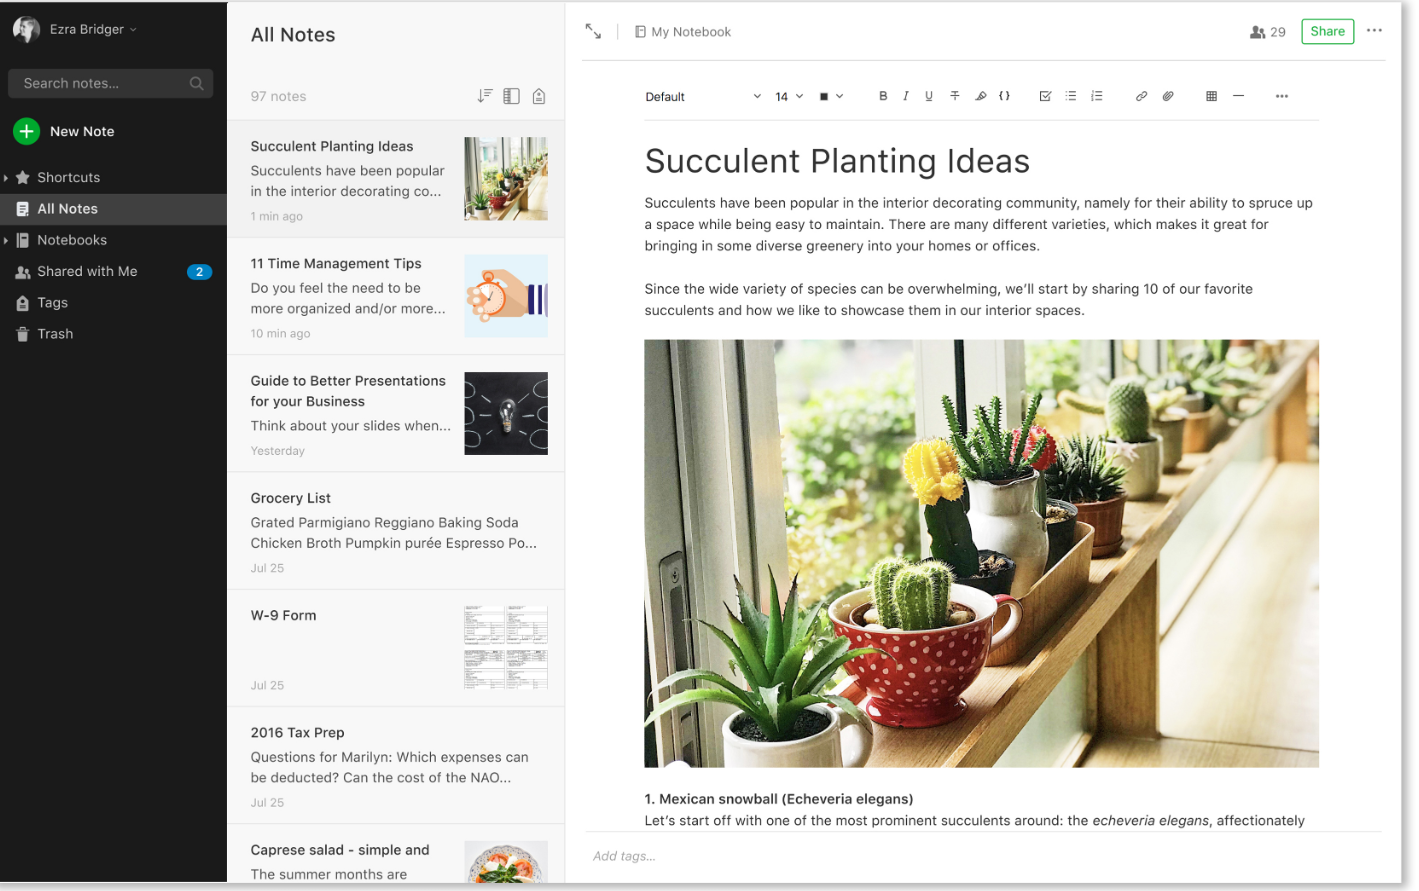Click the Add tags field

point(625,856)
